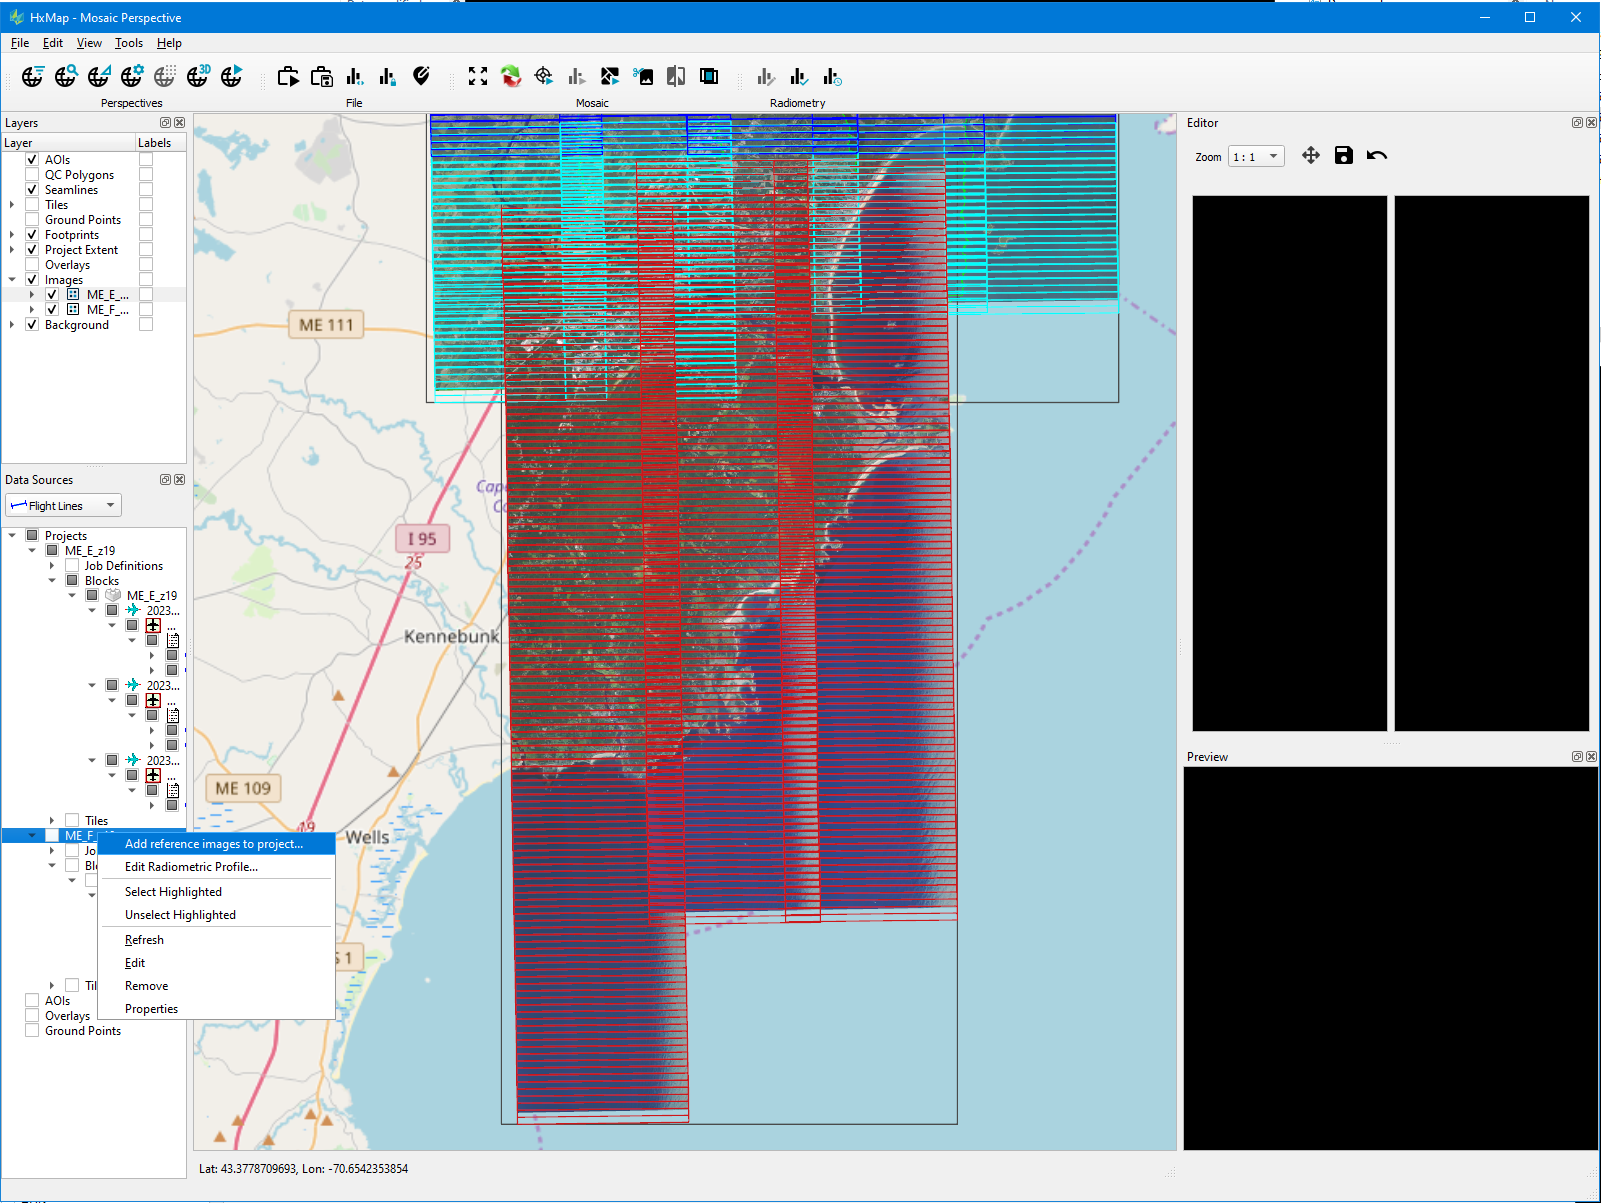Screen dimensions: 1601x1203
Task: Toggle the Ground Points layer checkbox
Action: pyautogui.click(x=32, y=220)
